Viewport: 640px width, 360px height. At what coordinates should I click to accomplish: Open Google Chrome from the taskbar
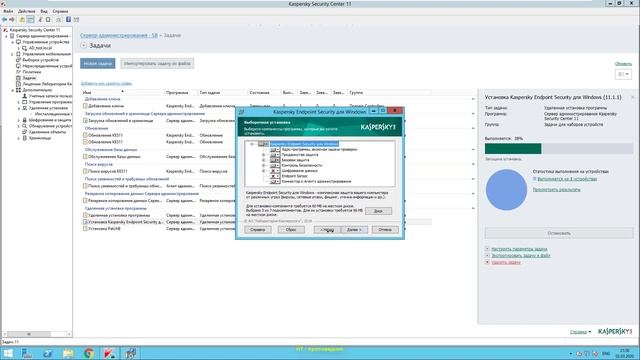(x=89, y=353)
